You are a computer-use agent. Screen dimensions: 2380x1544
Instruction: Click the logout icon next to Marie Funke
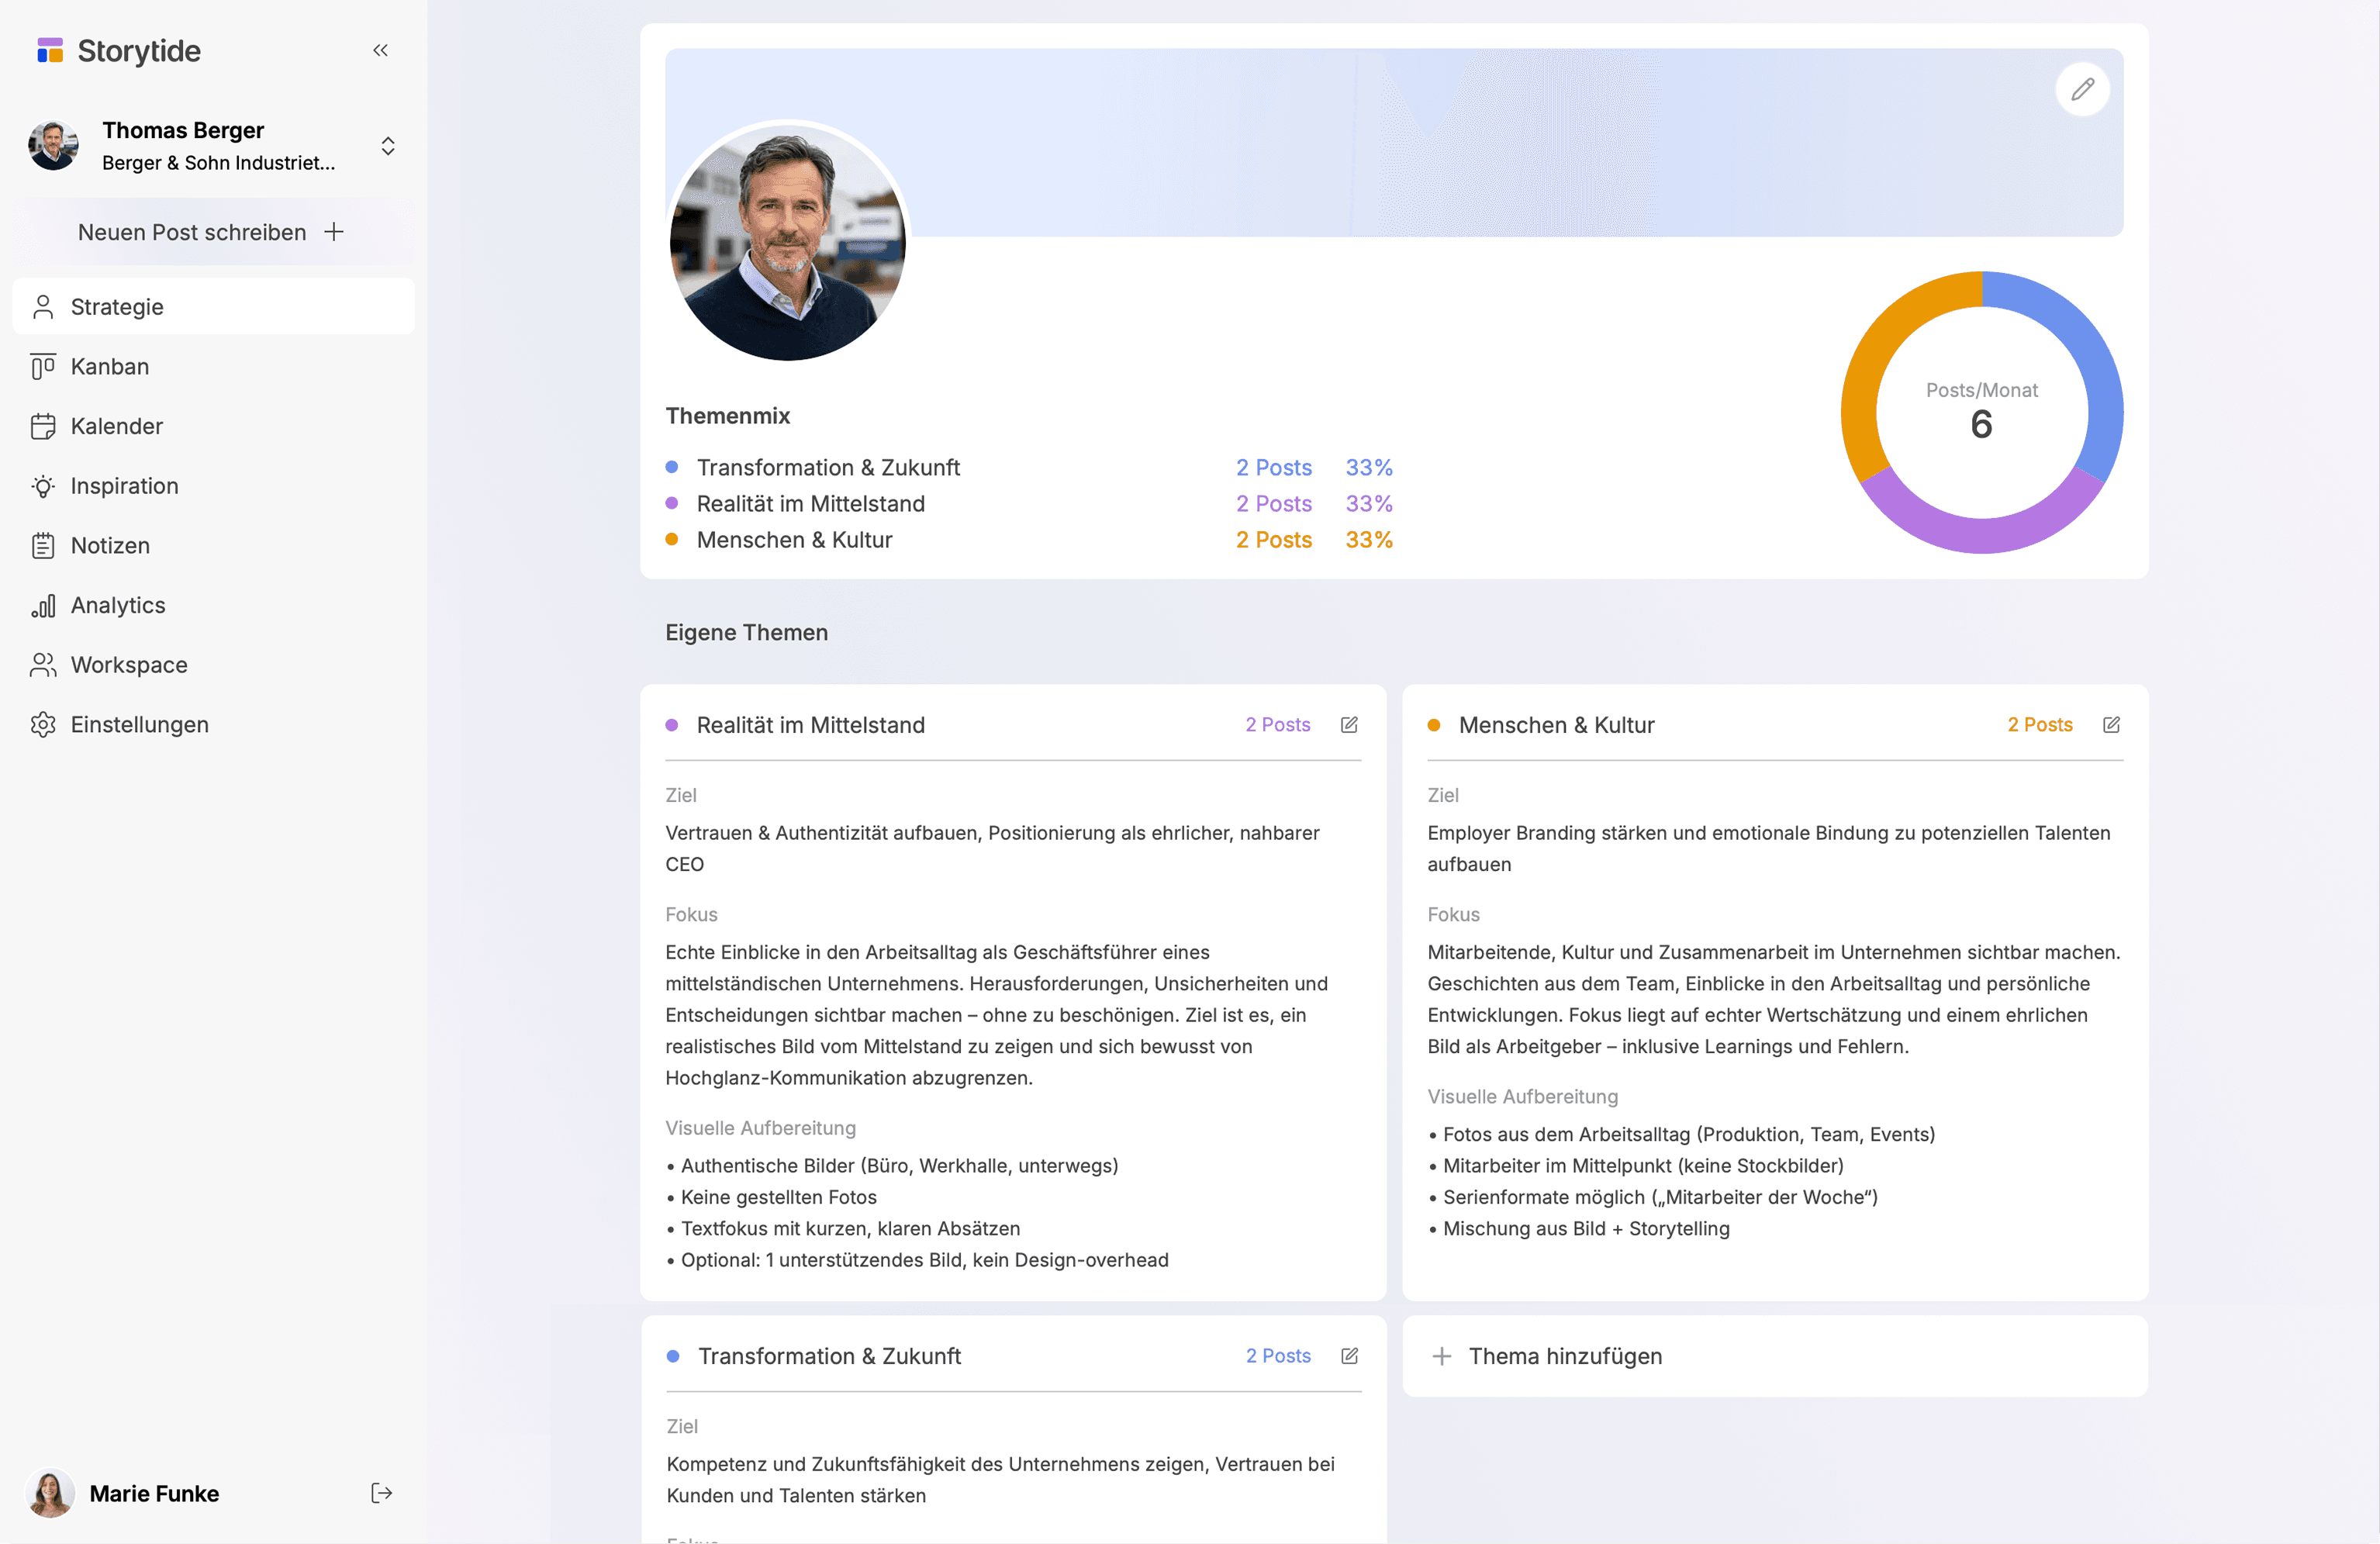tap(381, 1493)
